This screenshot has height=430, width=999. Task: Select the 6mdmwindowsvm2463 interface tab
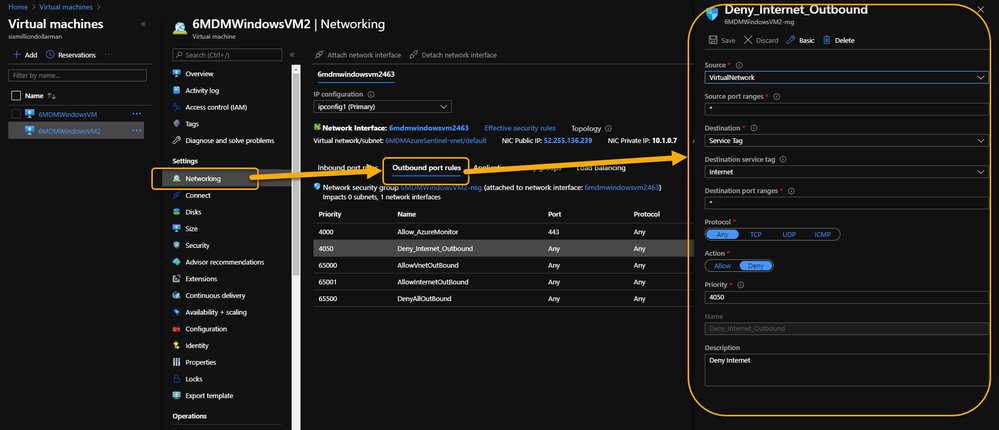coord(356,75)
